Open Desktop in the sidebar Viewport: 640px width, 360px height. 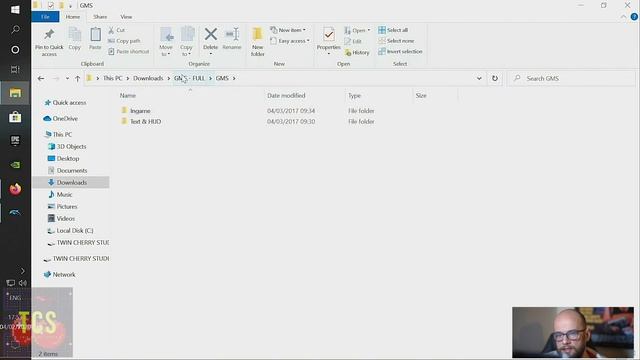63,158
